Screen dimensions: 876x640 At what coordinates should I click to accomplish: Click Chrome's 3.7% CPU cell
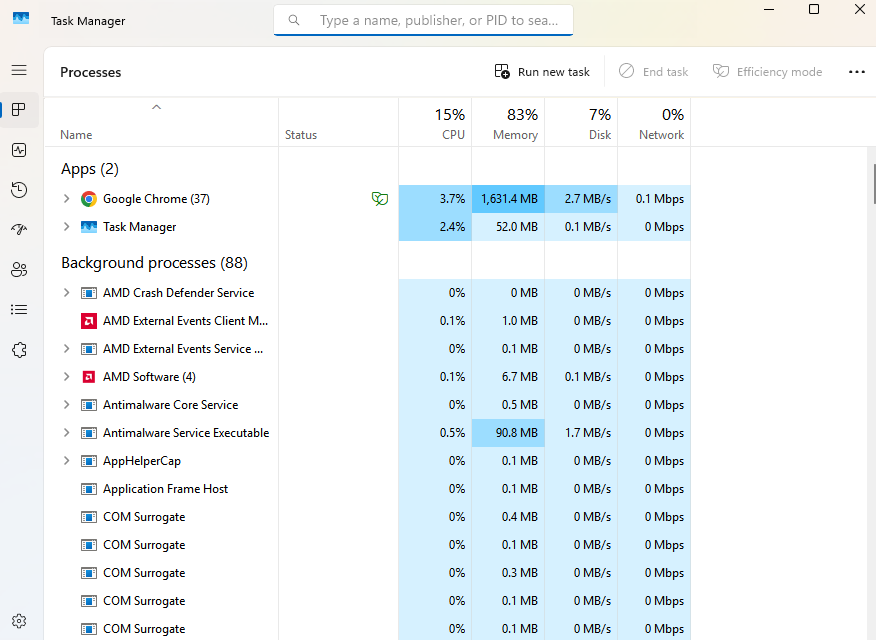(435, 199)
